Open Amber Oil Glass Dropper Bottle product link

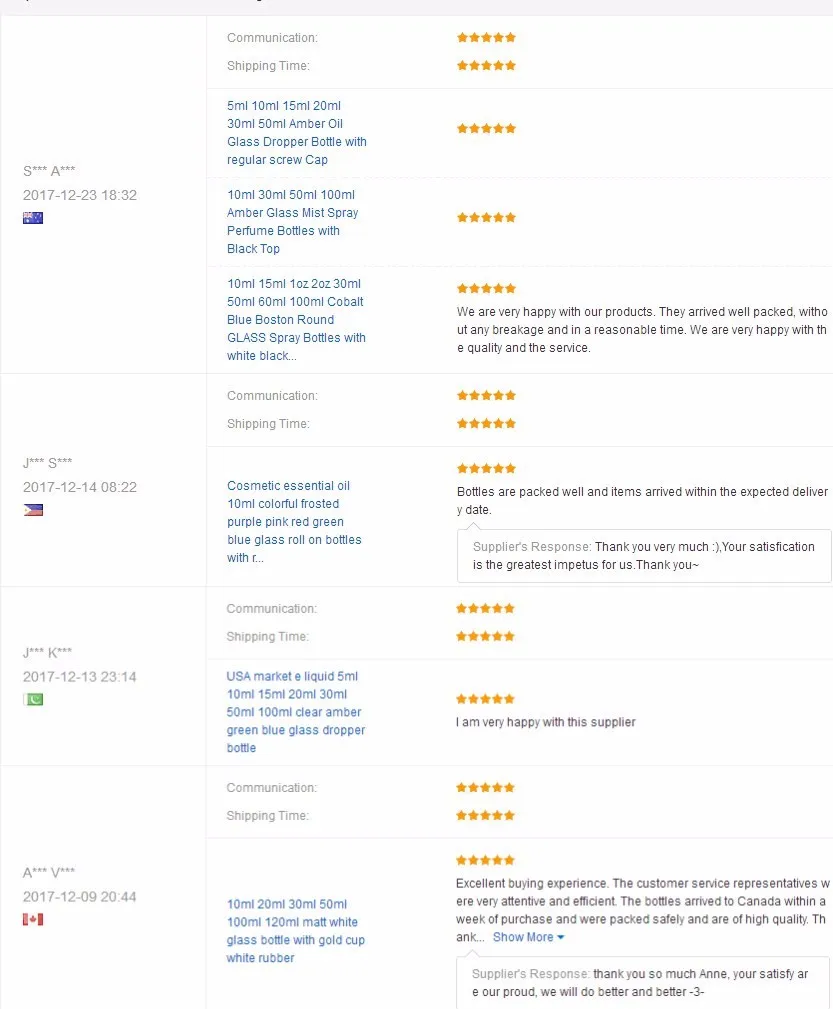coord(296,132)
